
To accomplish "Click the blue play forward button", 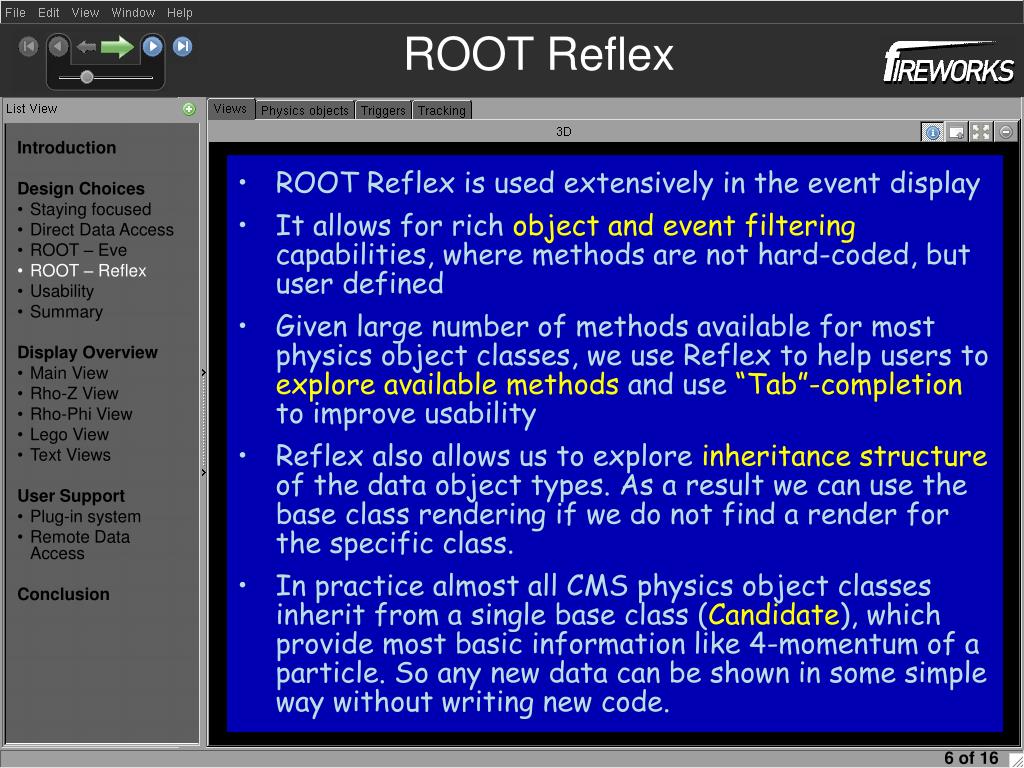I will [x=152, y=46].
